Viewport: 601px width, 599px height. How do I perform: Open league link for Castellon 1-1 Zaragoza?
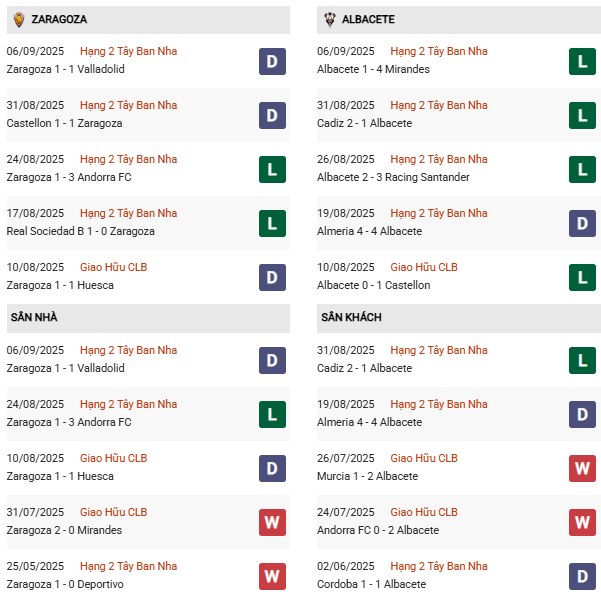coord(128,105)
